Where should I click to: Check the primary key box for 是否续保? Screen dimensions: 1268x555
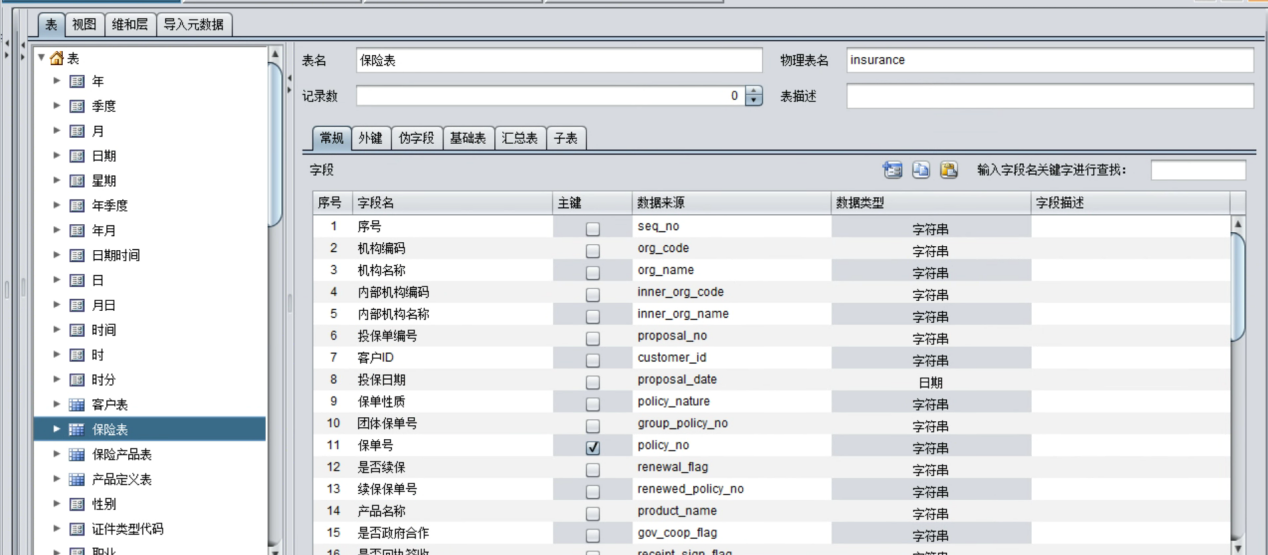tap(593, 470)
